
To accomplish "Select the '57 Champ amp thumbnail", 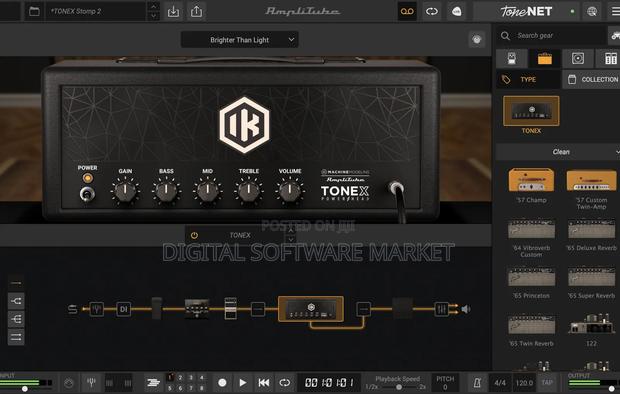I will tap(531, 180).
